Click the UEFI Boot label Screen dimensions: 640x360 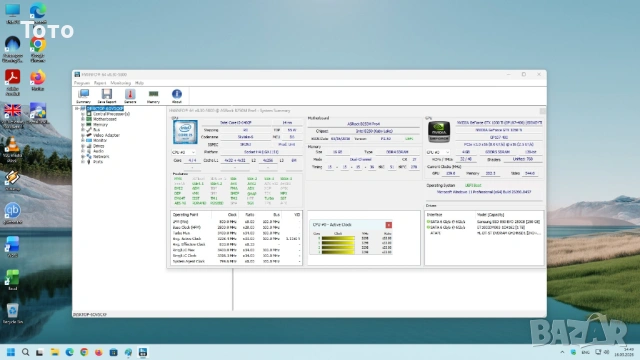(473, 185)
